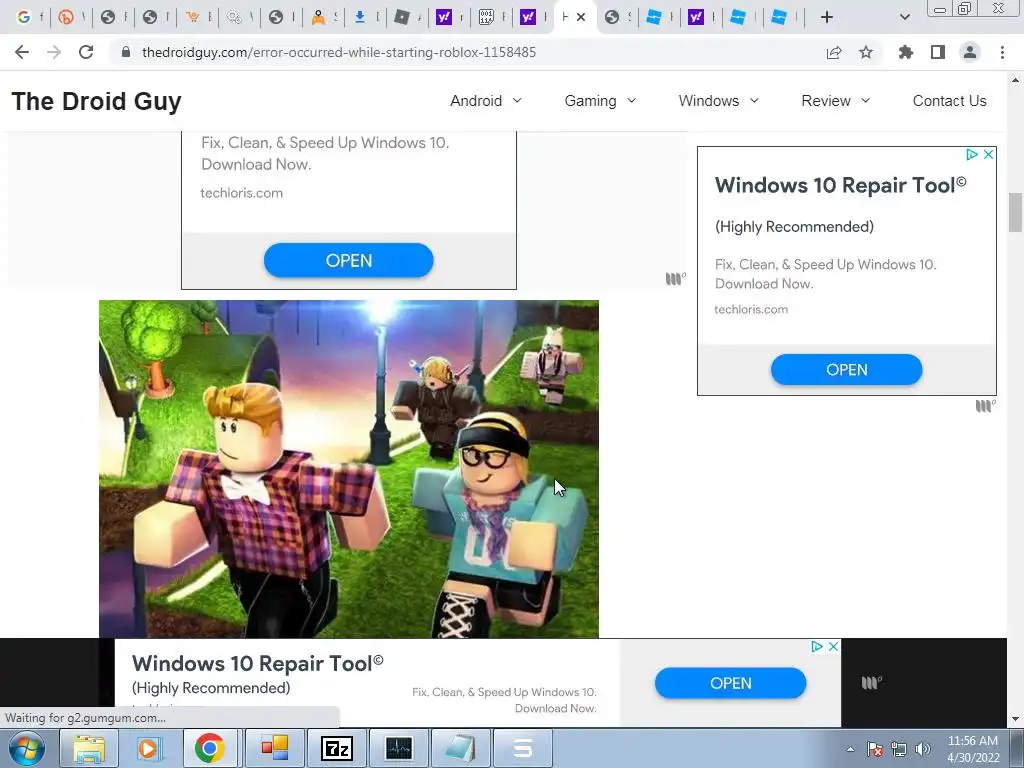The height and width of the screenshot is (768, 1024).
Task: Switch to the Roblox logo tab
Action: [402, 17]
